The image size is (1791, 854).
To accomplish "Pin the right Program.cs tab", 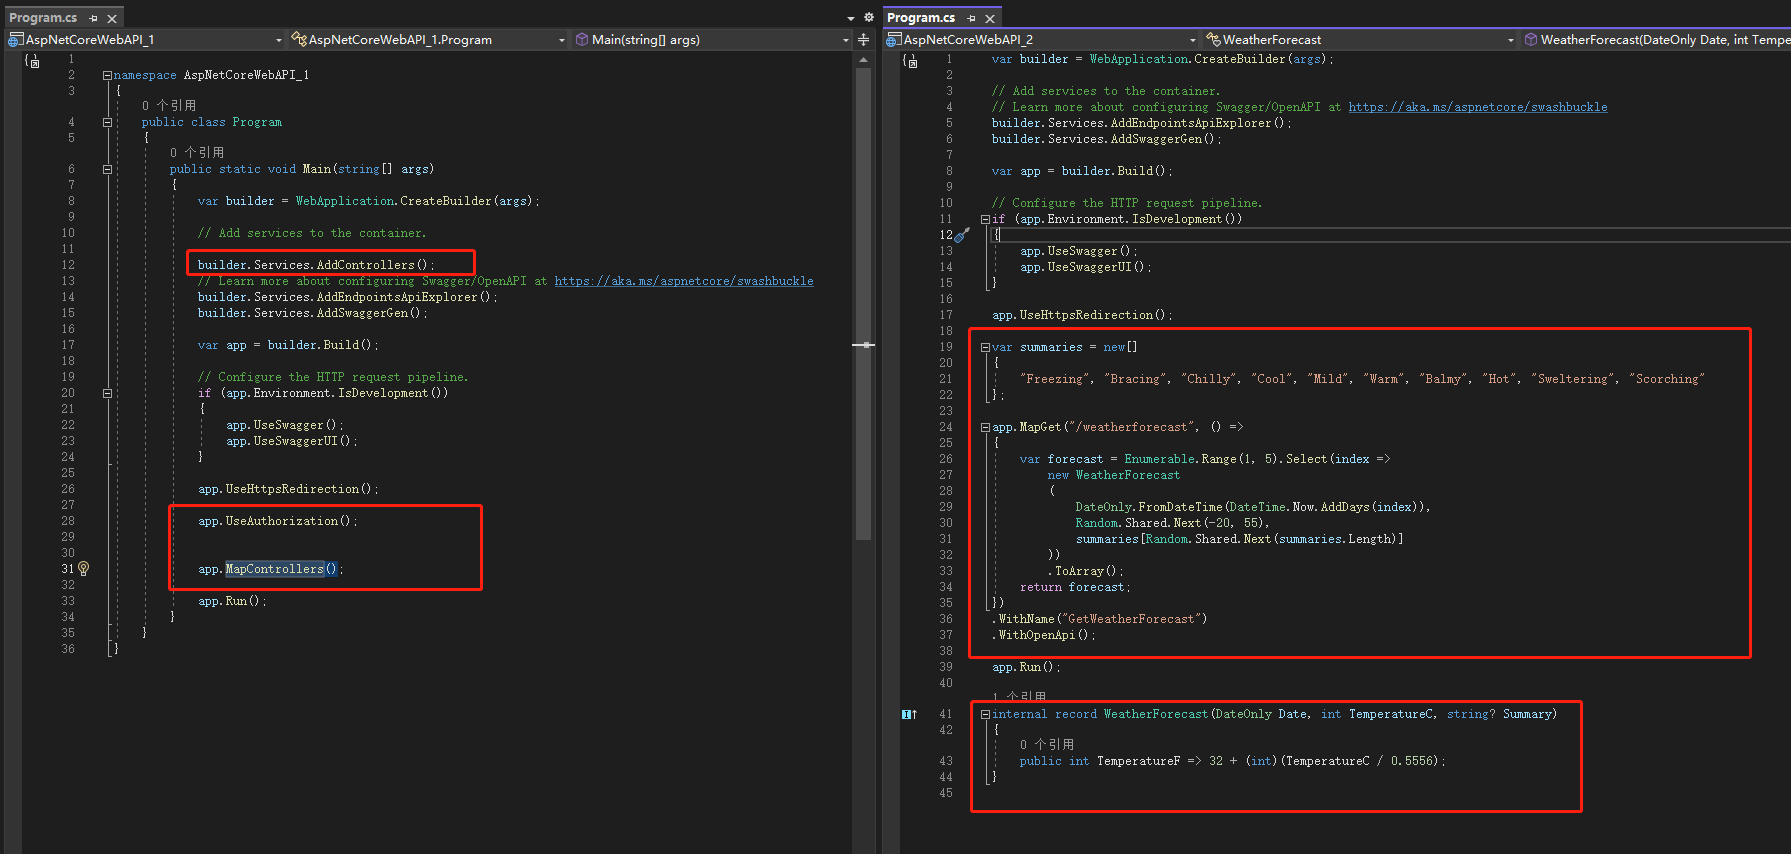I will click(x=971, y=18).
